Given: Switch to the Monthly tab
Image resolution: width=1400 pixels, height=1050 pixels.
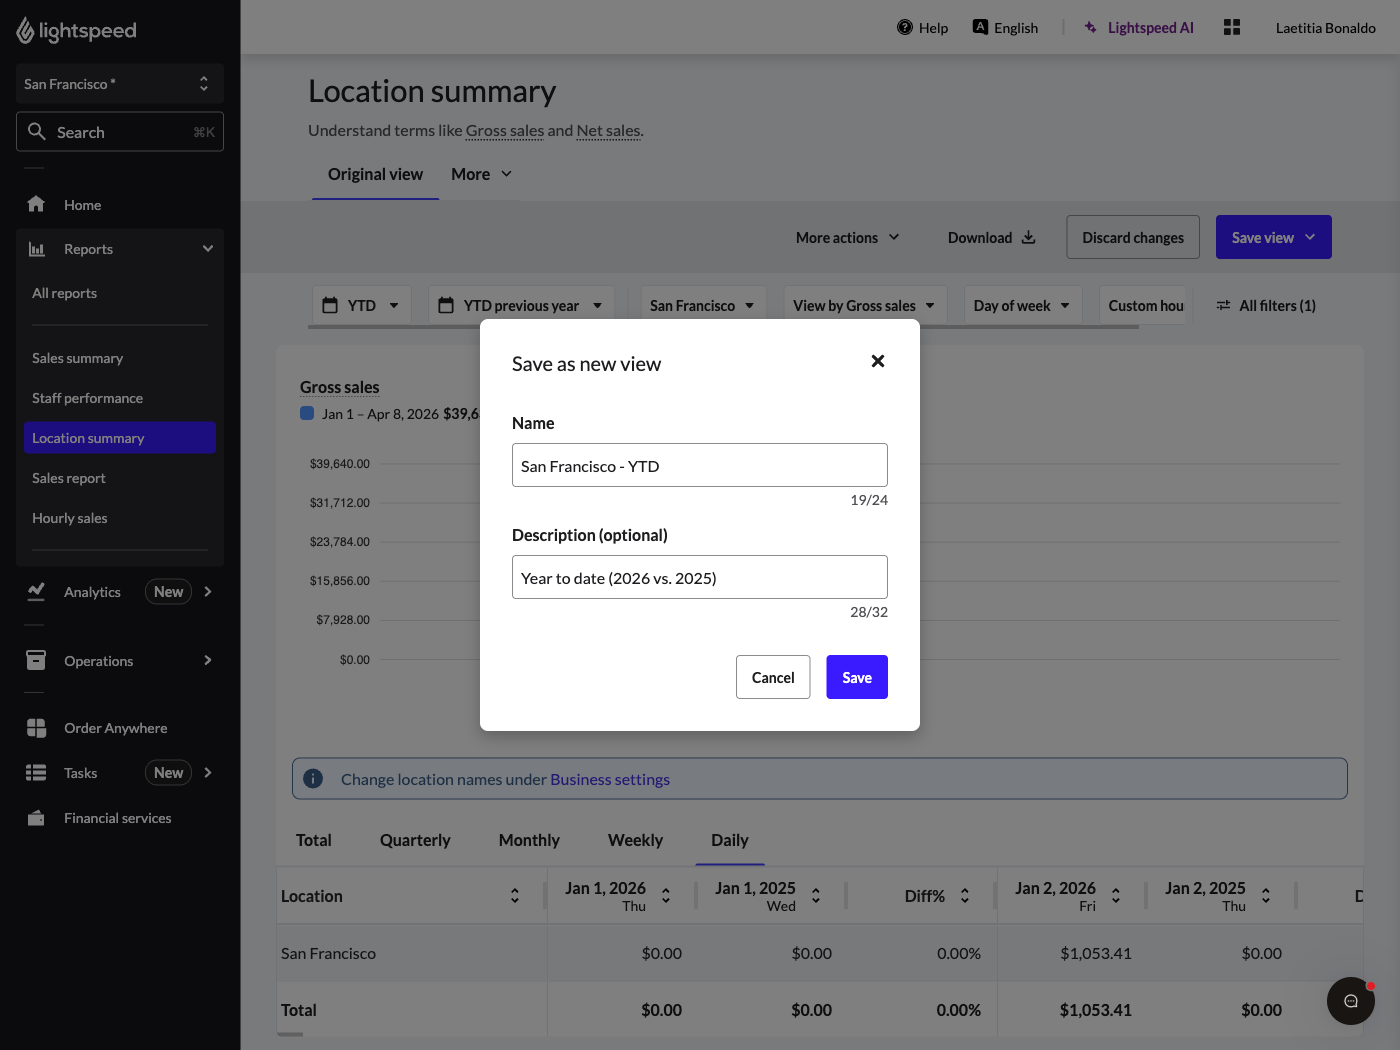Looking at the screenshot, I should (529, 840).
